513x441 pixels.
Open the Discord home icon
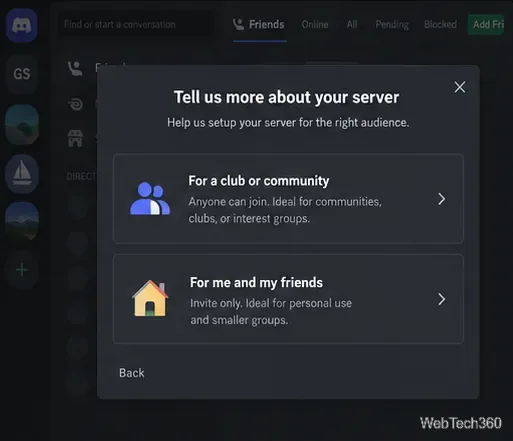[x=22, y=25]
